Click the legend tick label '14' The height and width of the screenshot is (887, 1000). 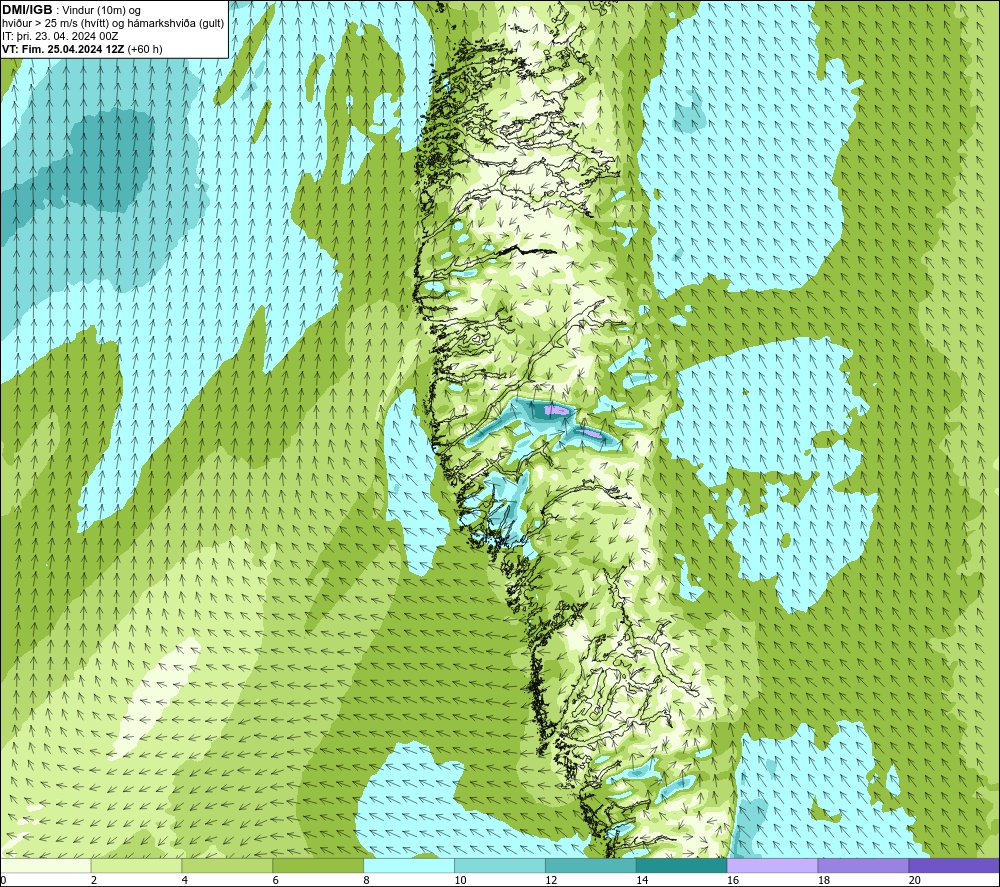[642, 880]
